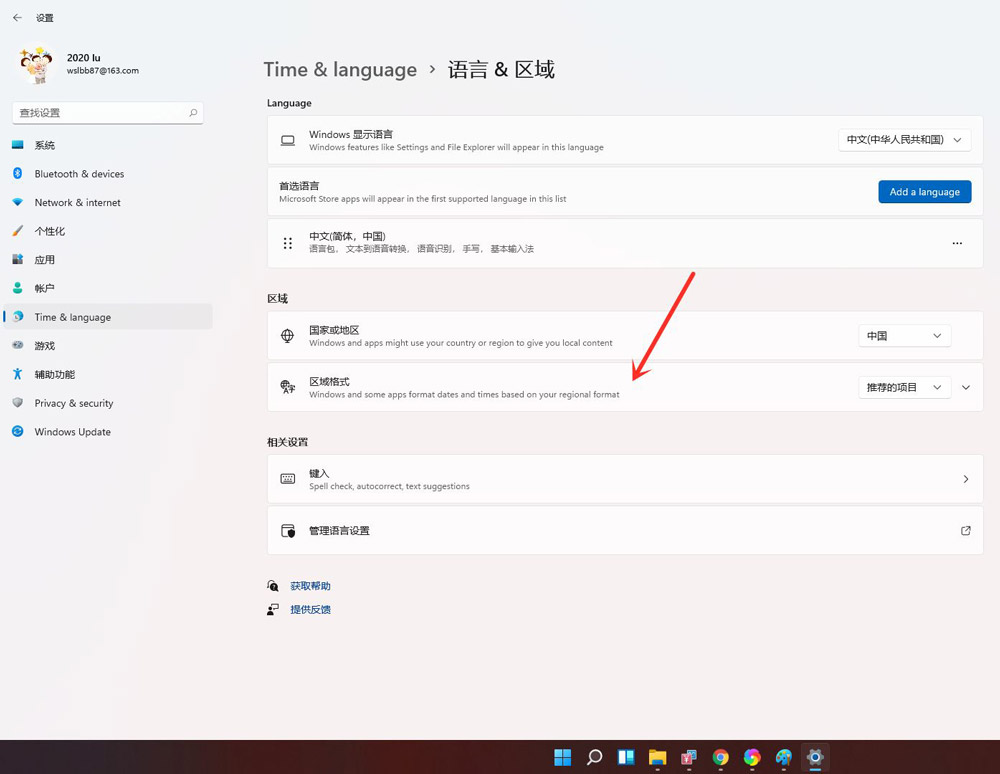Open the 推荐的项目 dropdown for 区域格式
This screenshot has width=1000, height=774.
[x=904, y=387]
